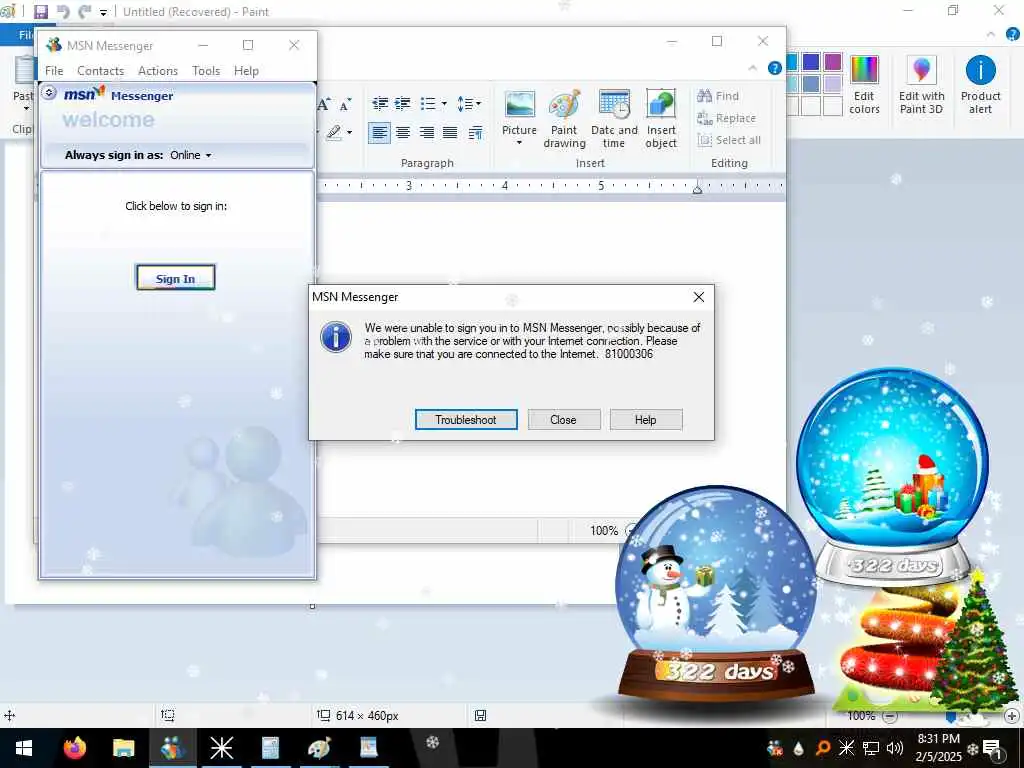The width and height of the screenshot is (1024, 768).
Task: Click Paint's zoom out minus button
Action: 889,716
